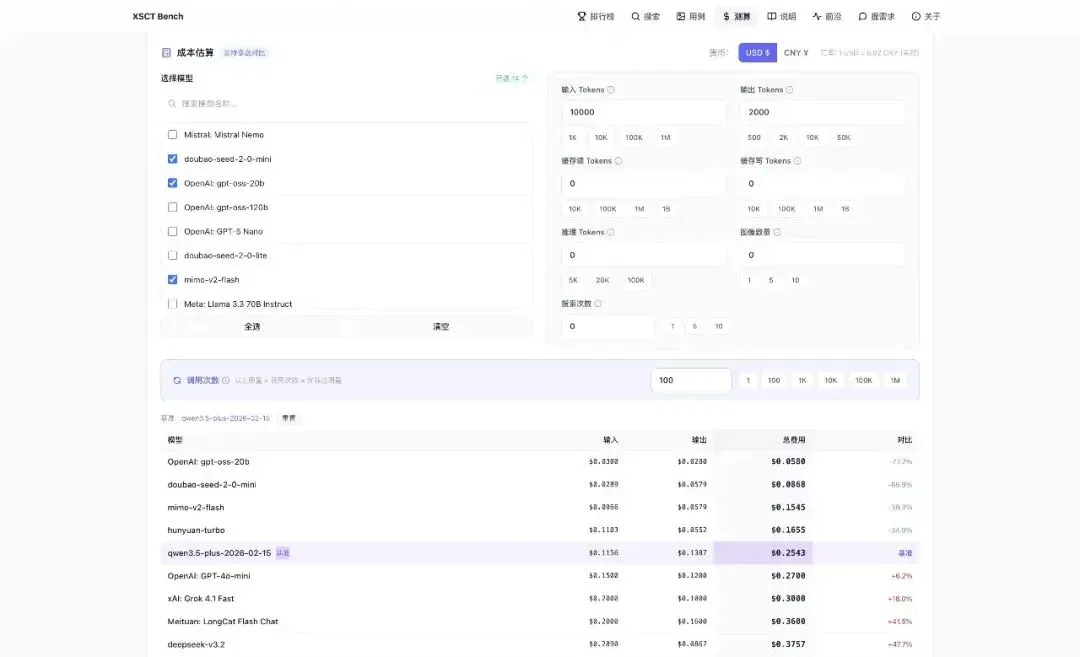Set reasoning tokens preset 5K

(573, 280)
